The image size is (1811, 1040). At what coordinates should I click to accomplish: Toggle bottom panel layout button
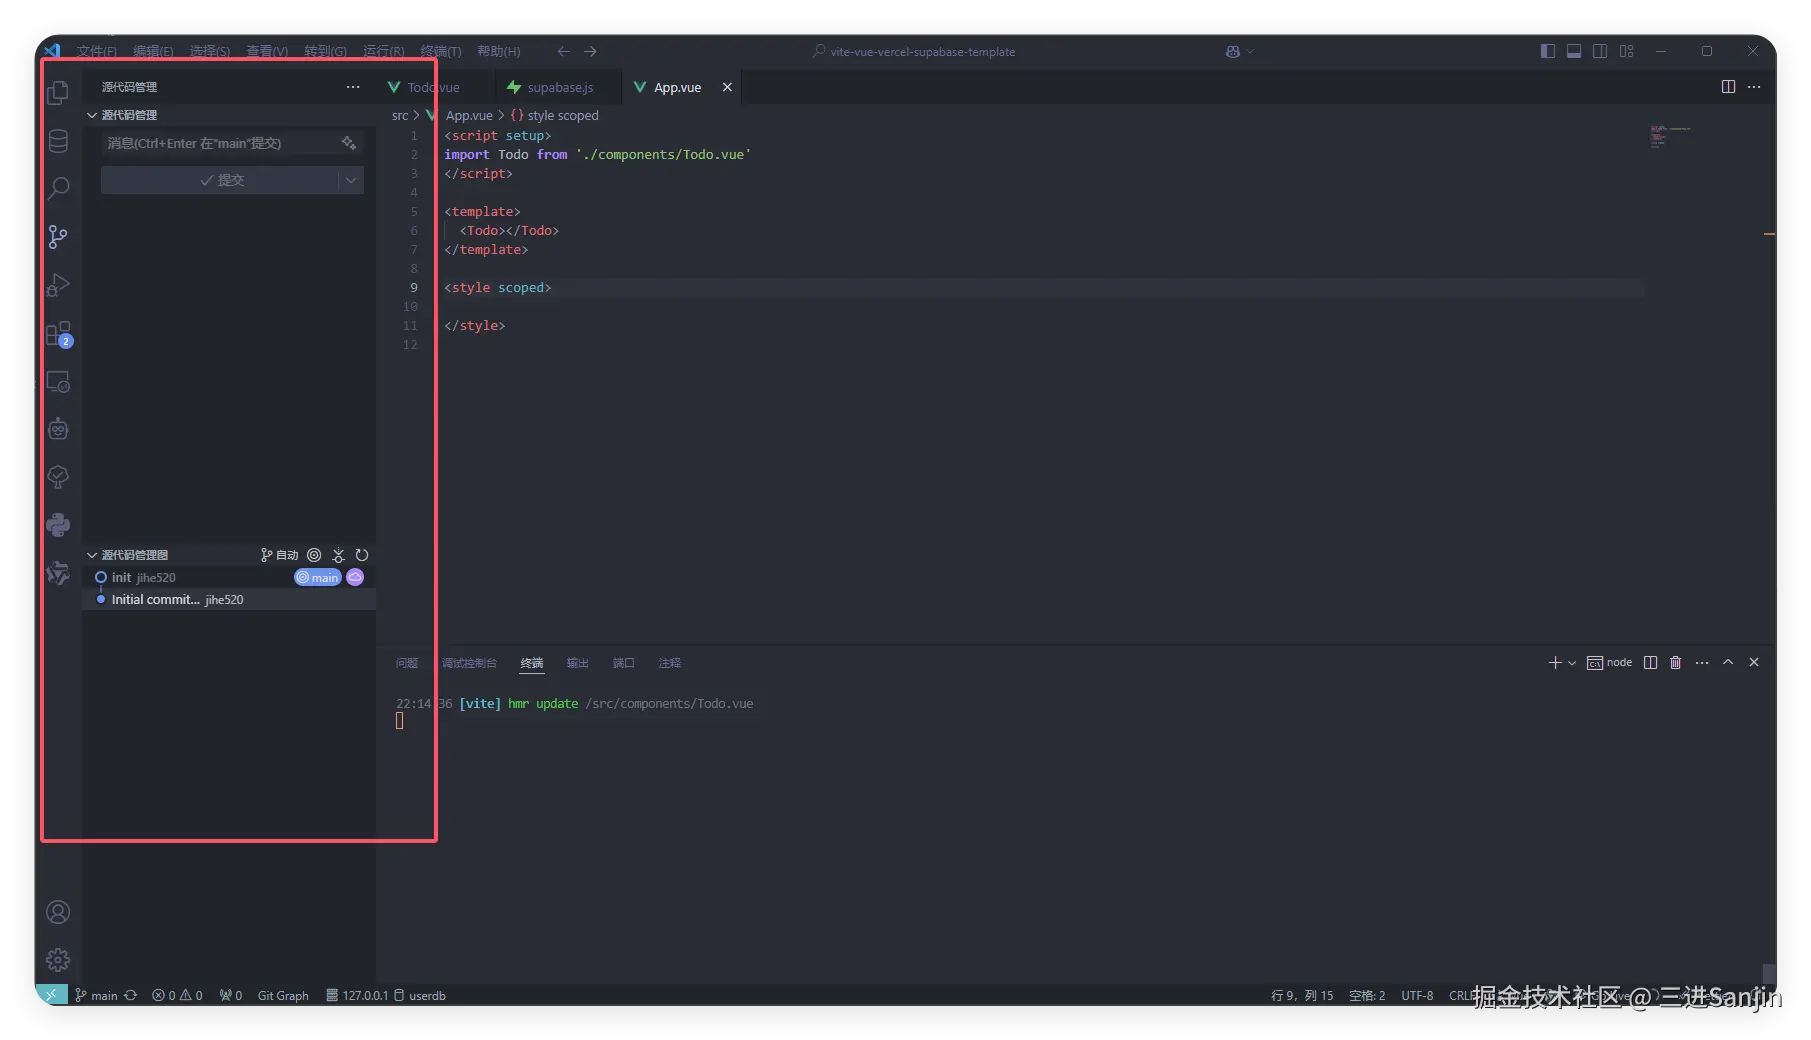(1574, 51)
